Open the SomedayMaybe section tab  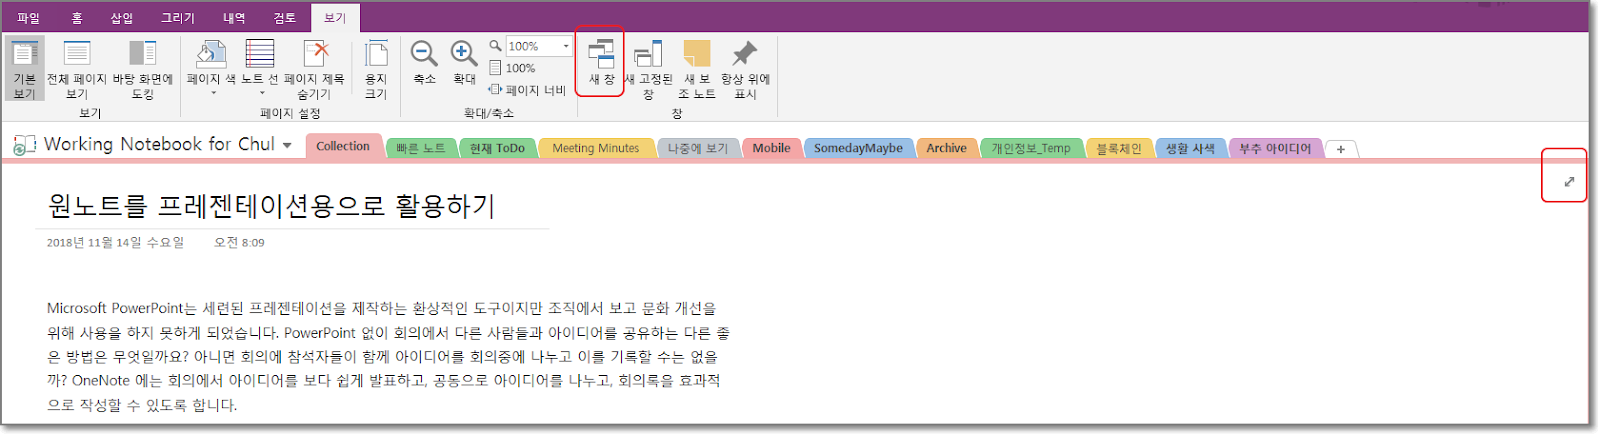click(858, 148)
